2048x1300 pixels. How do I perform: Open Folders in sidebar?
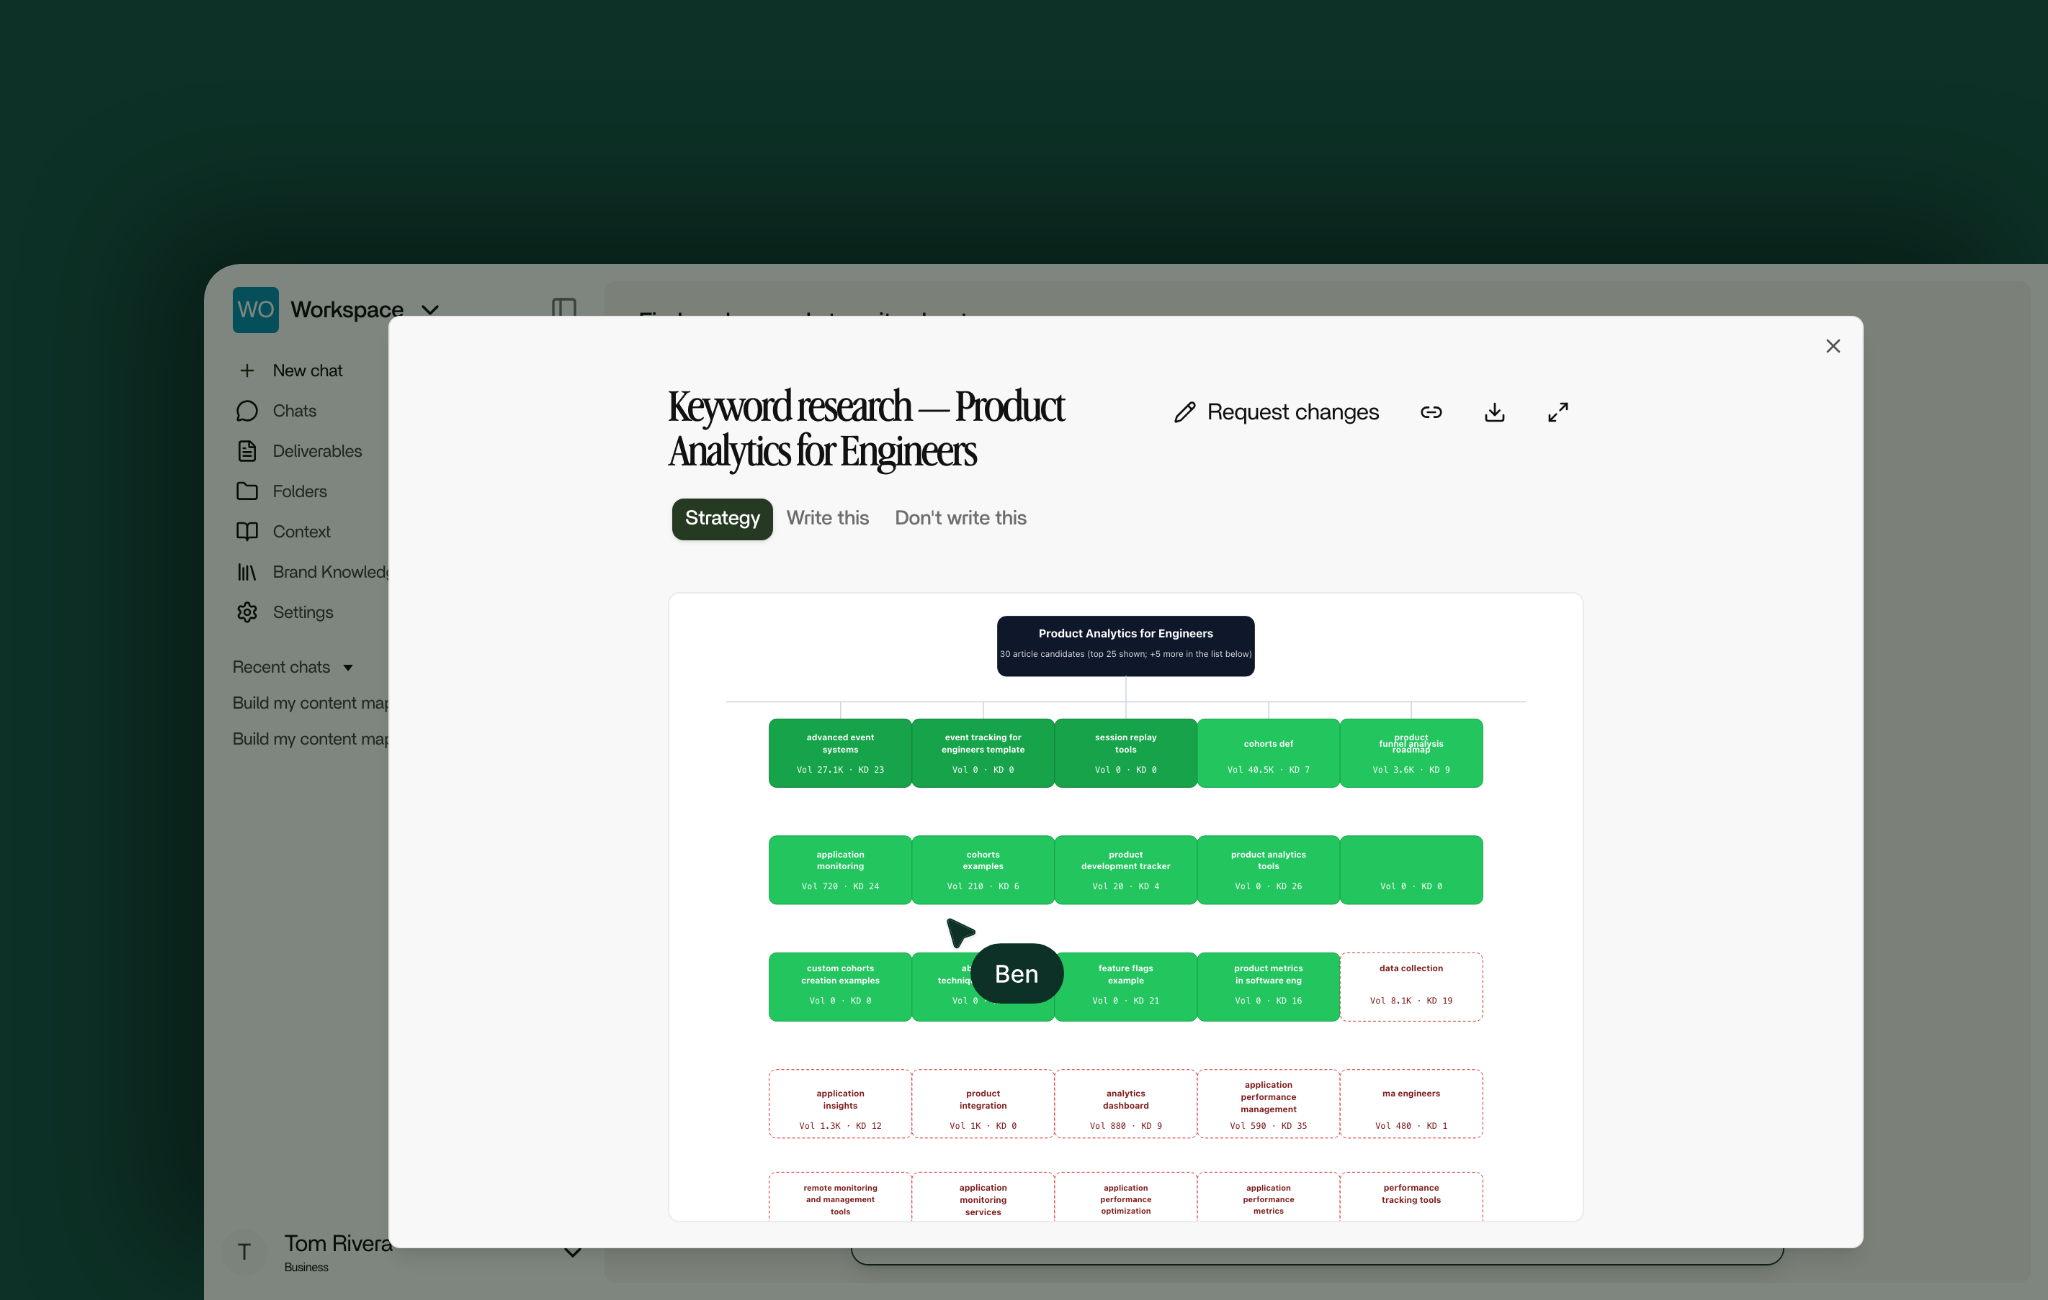click(x=300, y=491)
